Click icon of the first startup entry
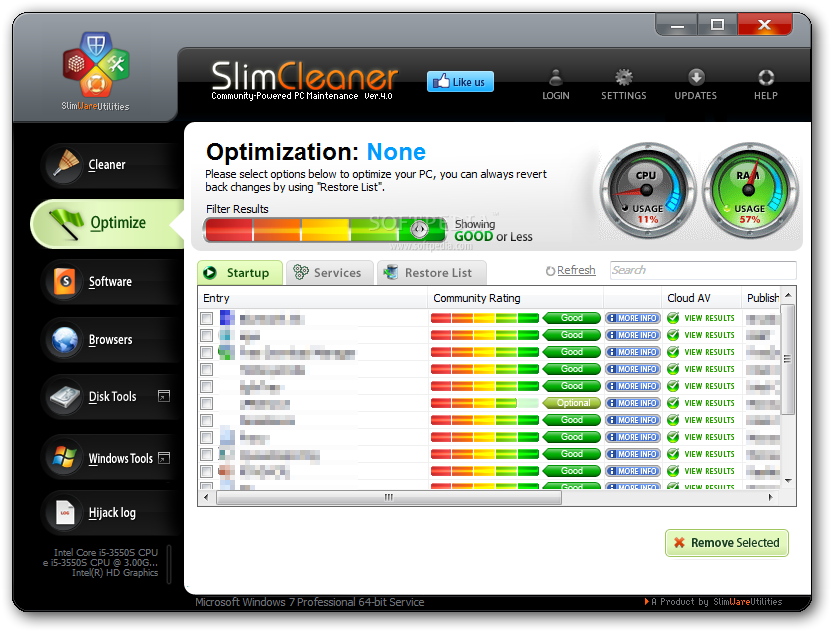This screenshot has width=832, height=632. tap(227, 318)
